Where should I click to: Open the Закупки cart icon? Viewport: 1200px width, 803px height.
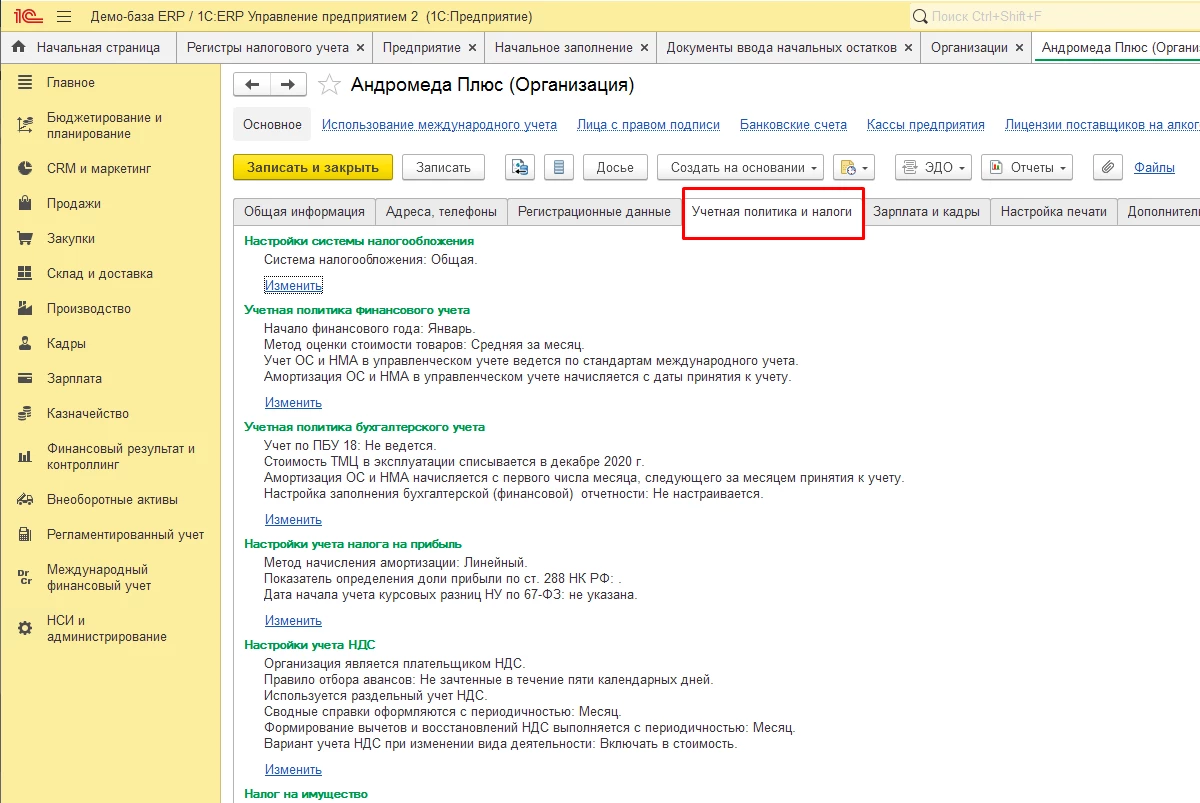[x=26, y=239]
